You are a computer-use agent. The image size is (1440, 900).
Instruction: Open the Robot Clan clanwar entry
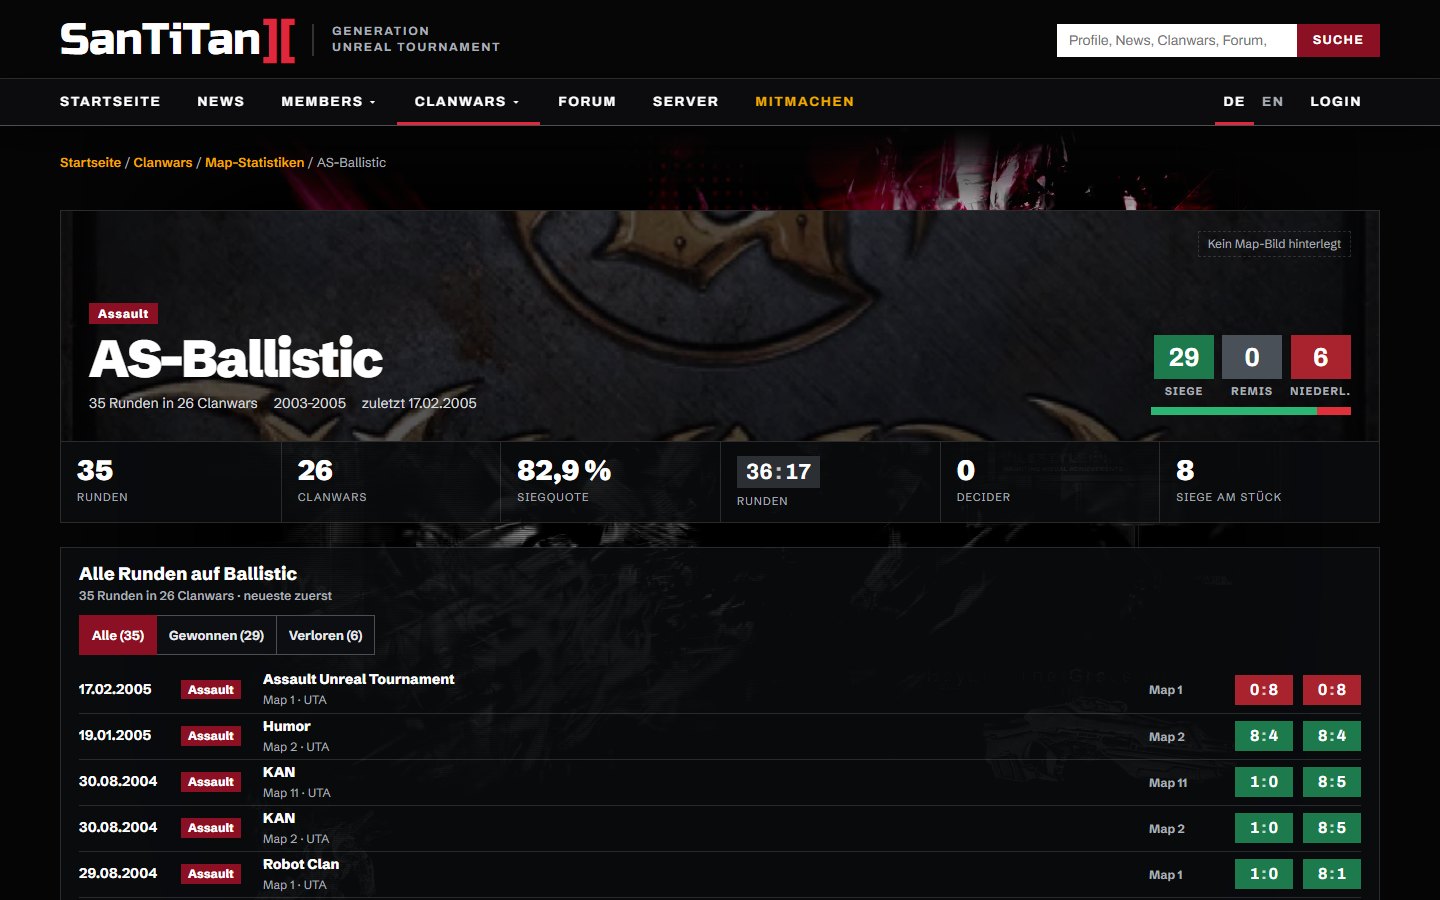tap(301, 864)
